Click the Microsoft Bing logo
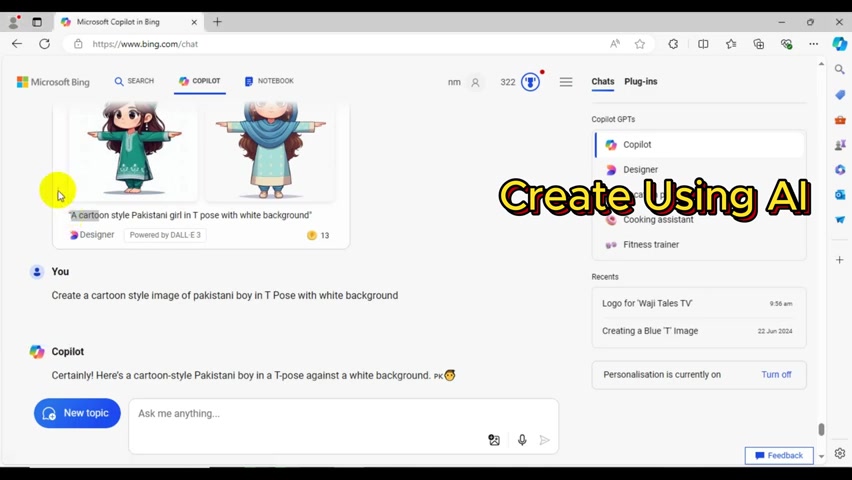Image resolution: width=852 pixels, height=480 pixels. [53, 82]
